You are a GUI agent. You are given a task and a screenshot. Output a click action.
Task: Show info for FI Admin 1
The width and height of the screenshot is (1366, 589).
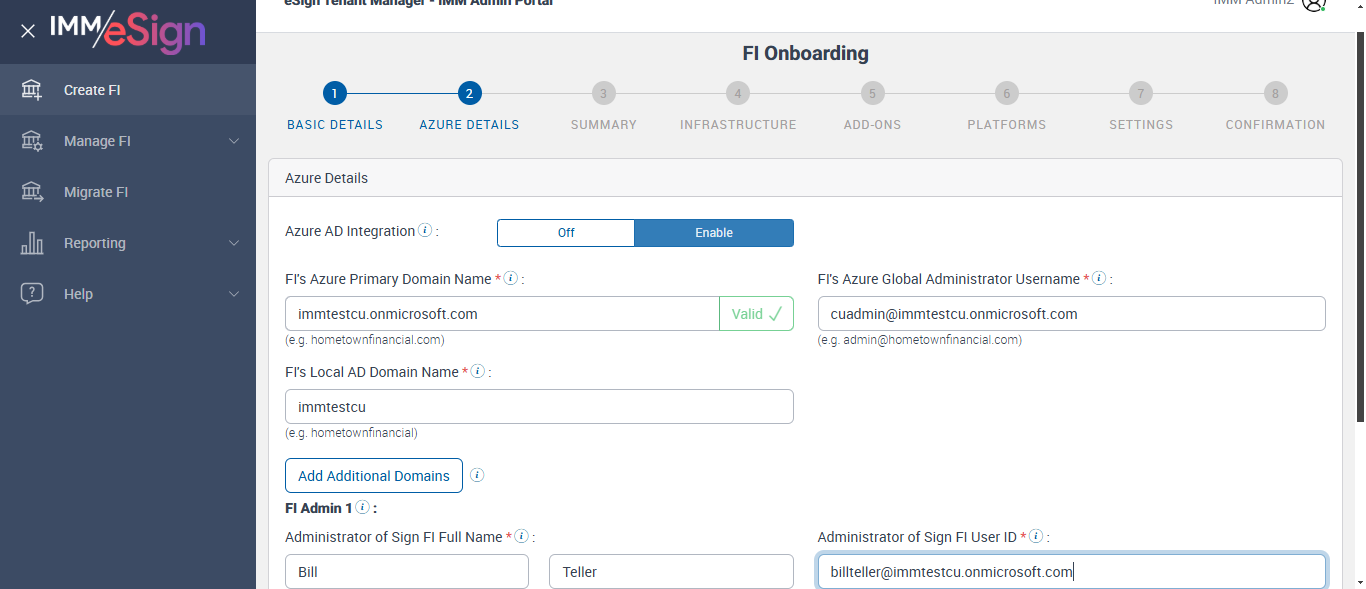click(x=362, y=507)
